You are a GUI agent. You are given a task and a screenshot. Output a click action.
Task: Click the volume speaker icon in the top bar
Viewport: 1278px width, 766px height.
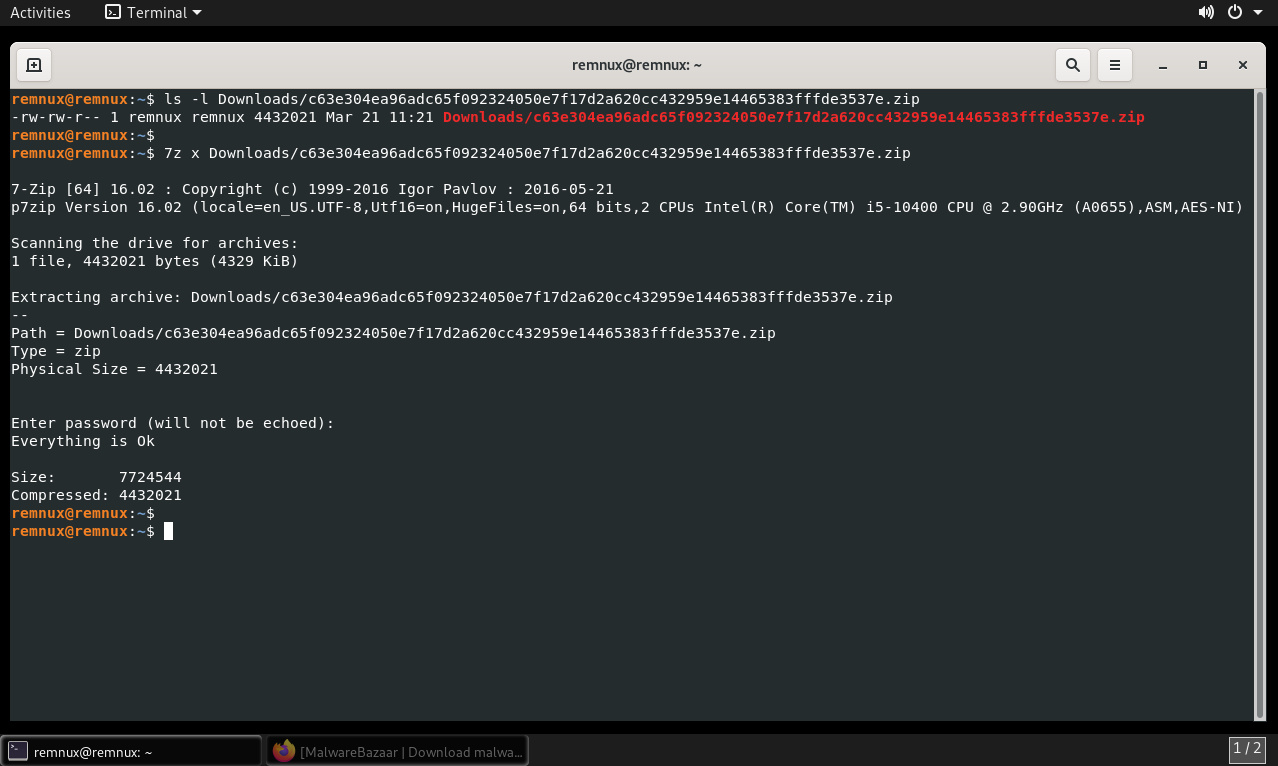(x=1207, y=12)
